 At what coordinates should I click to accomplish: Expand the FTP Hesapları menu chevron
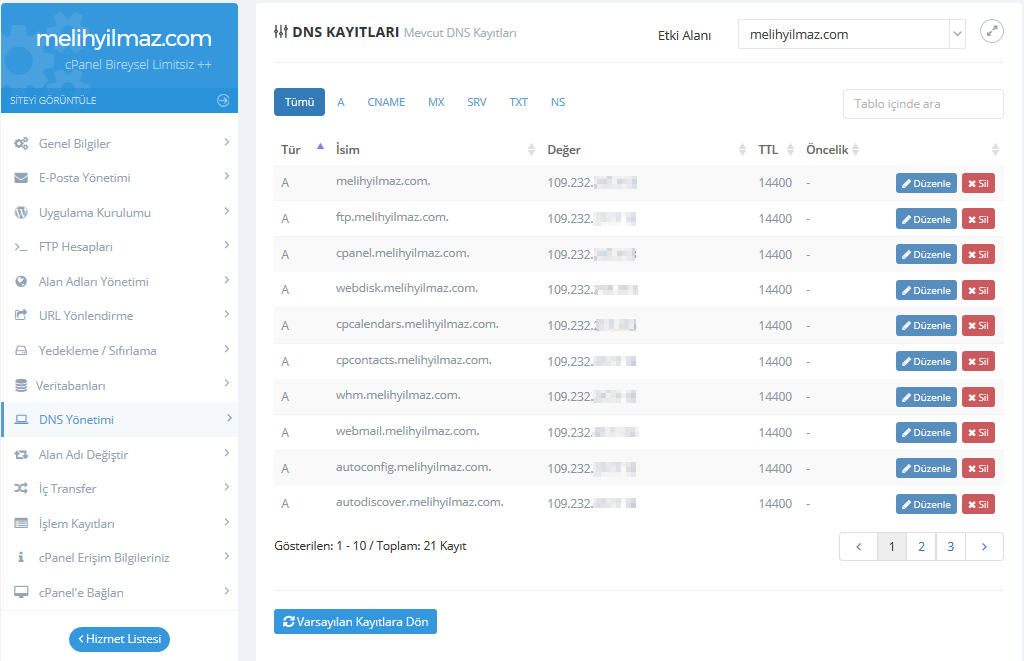227,246
